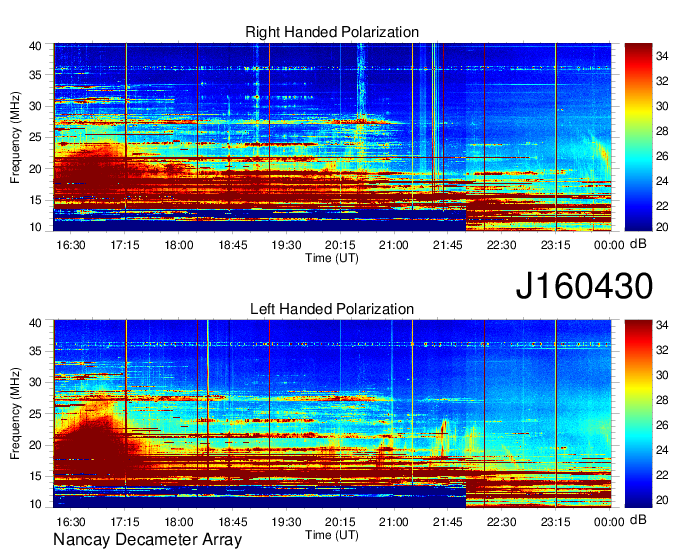The height and width of the screenshot is (552, 680).
Task: Click the 16:30 time tick under Left Handed plot
Action: [x=71, y=522]
